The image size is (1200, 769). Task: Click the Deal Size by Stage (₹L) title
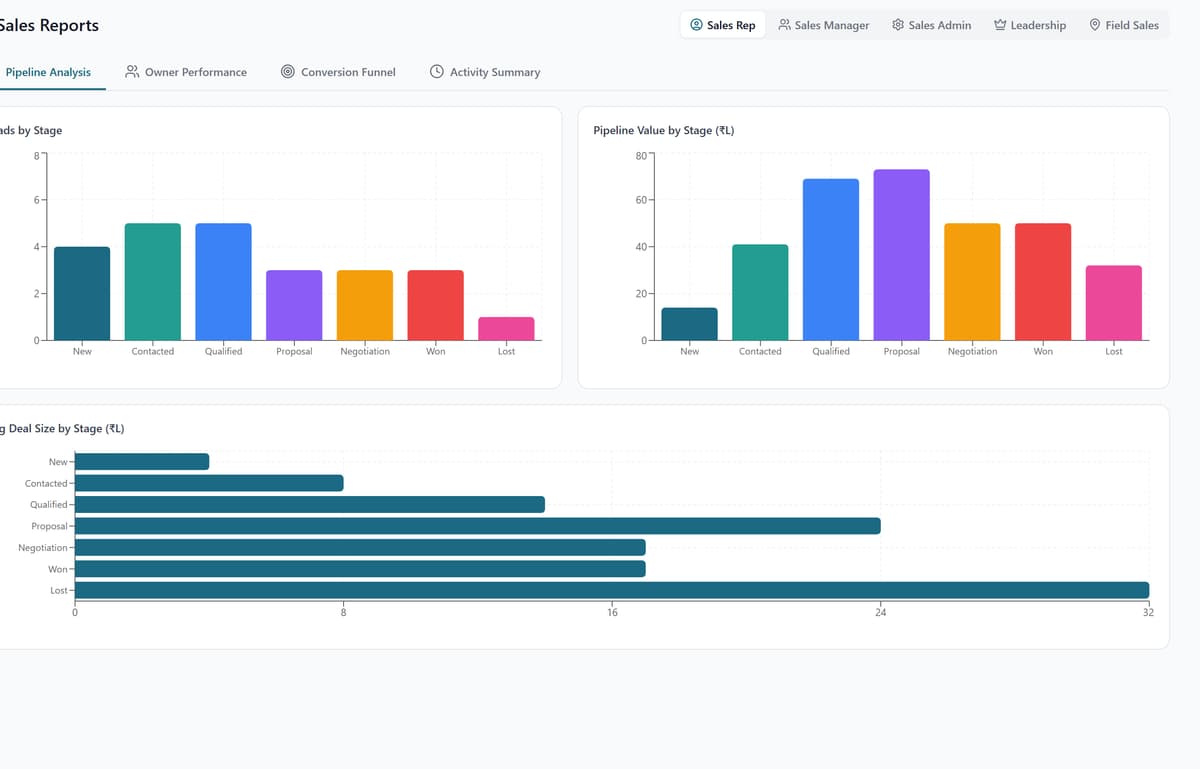pyautogui.click(x=63, y=429)
